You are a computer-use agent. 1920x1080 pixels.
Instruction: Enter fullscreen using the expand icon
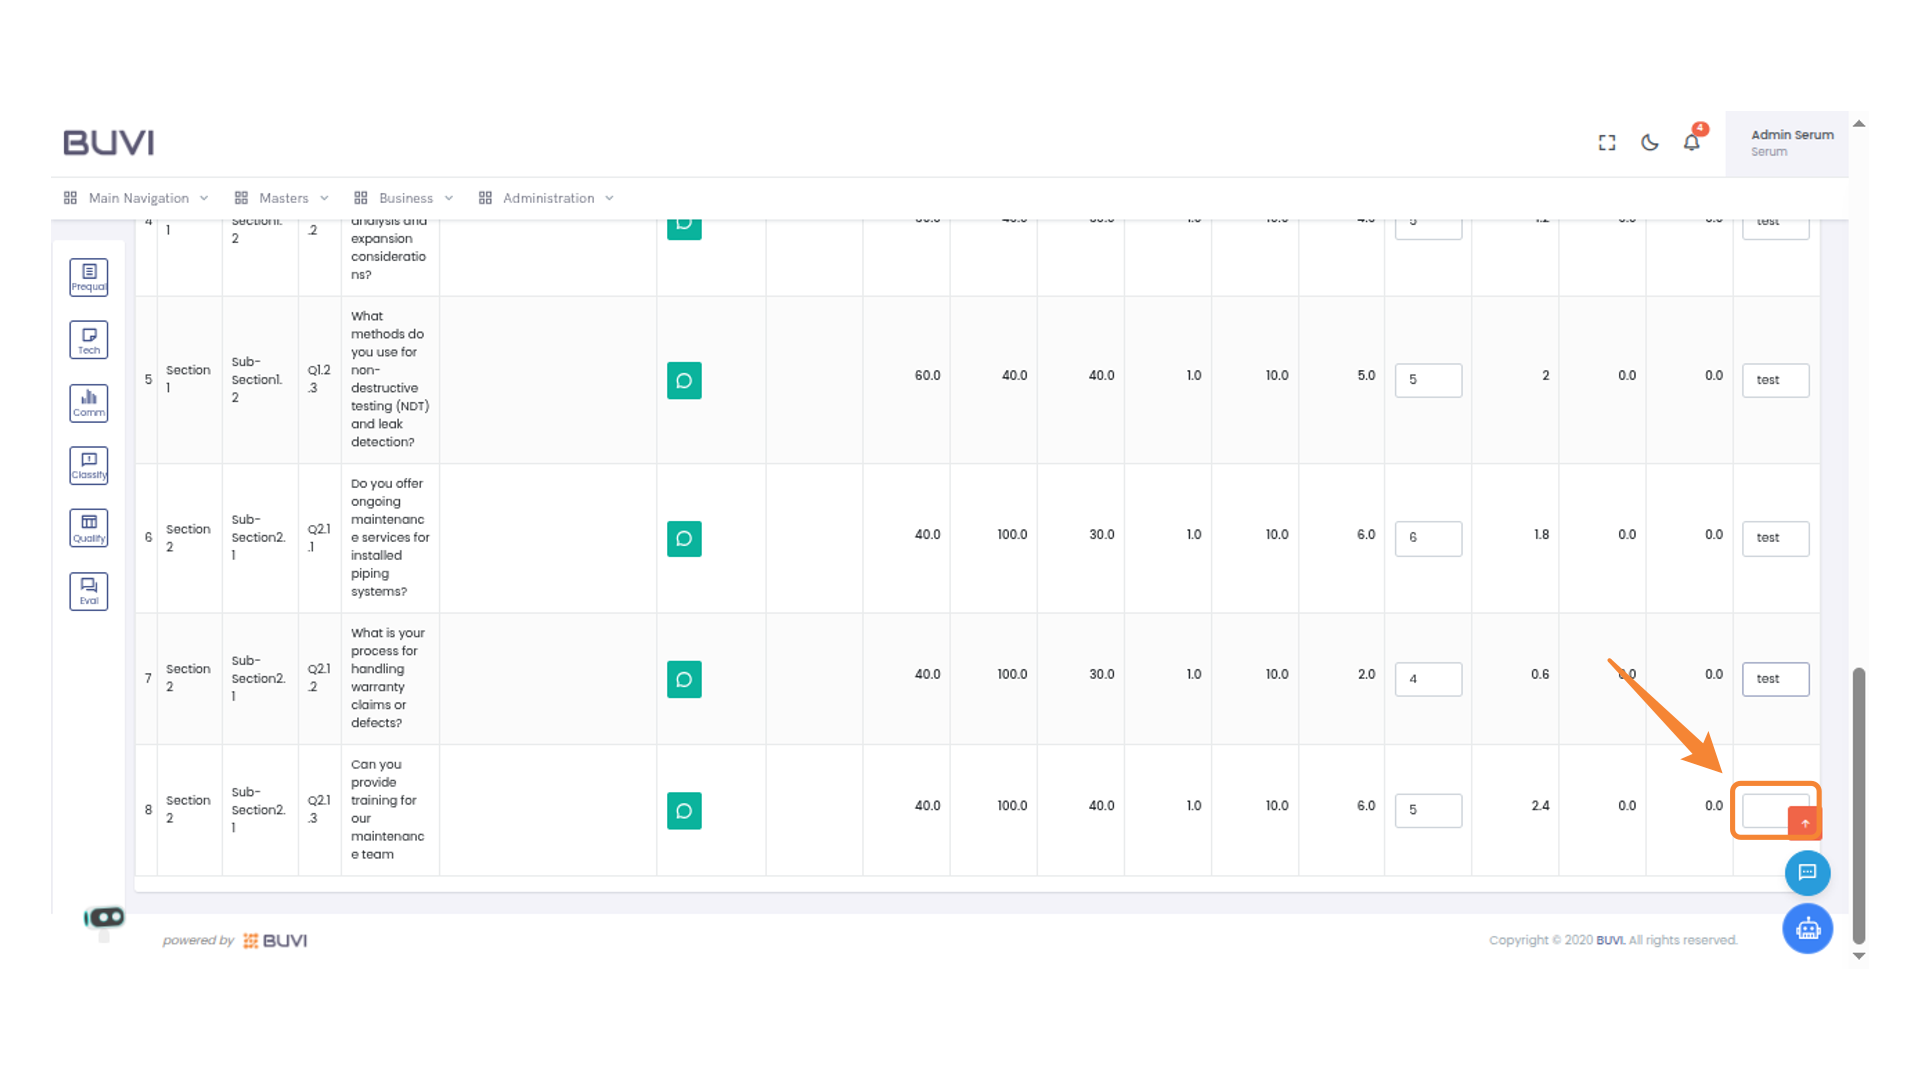1606,142
